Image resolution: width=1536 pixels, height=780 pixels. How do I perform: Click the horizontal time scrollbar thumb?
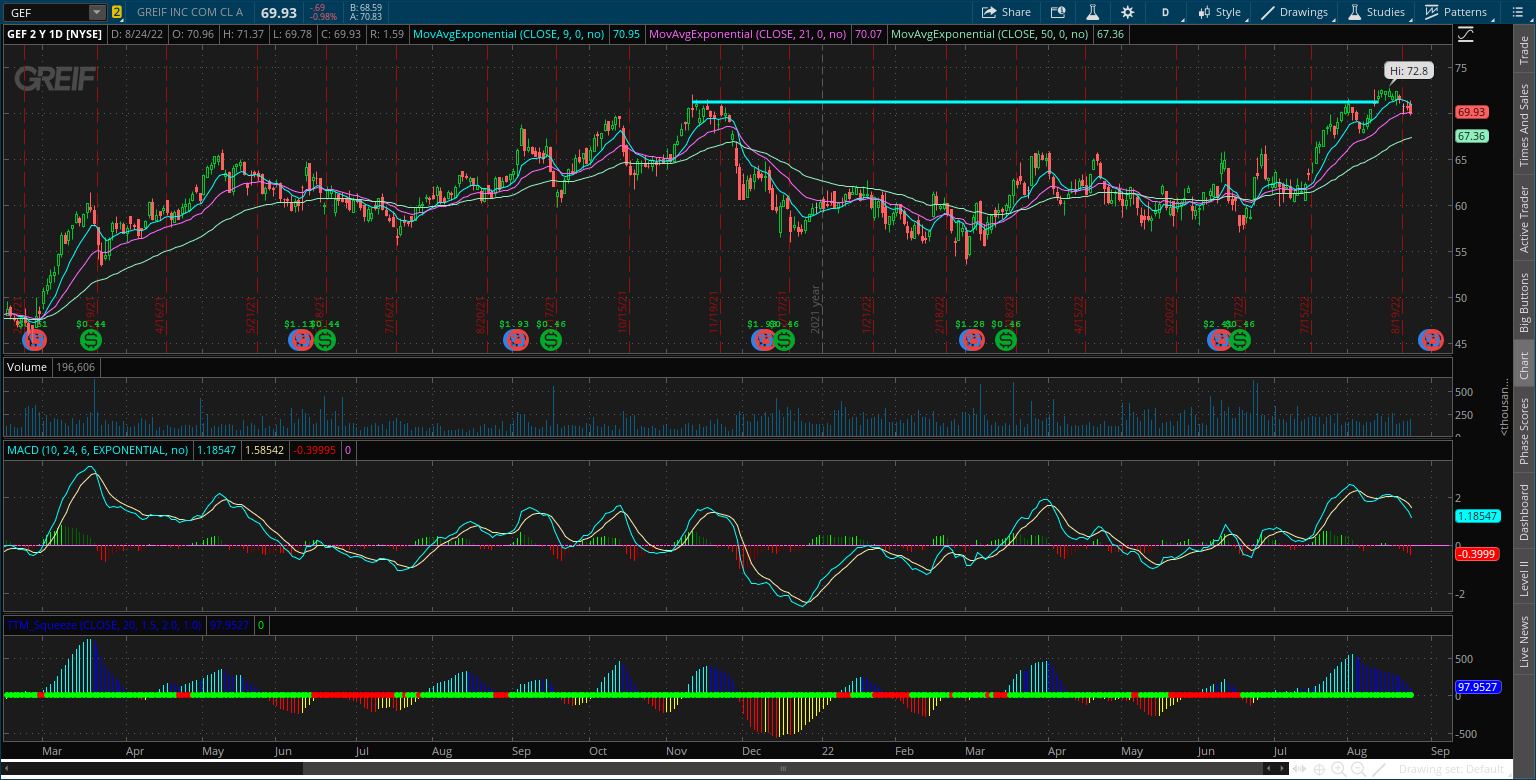[x=782, y=769]
